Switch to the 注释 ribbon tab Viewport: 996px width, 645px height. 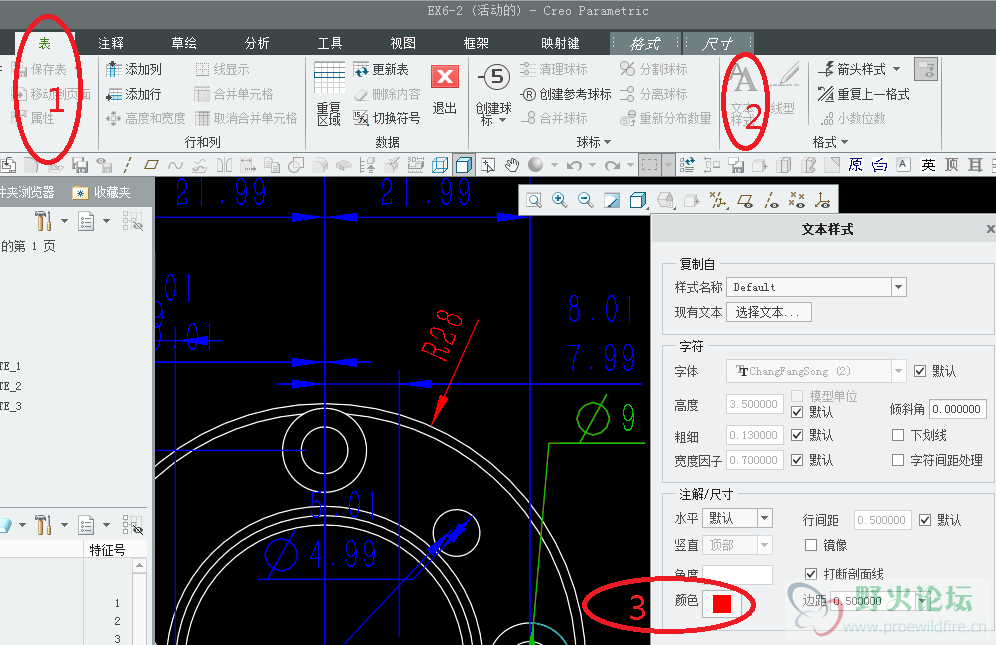coord(111,43)
